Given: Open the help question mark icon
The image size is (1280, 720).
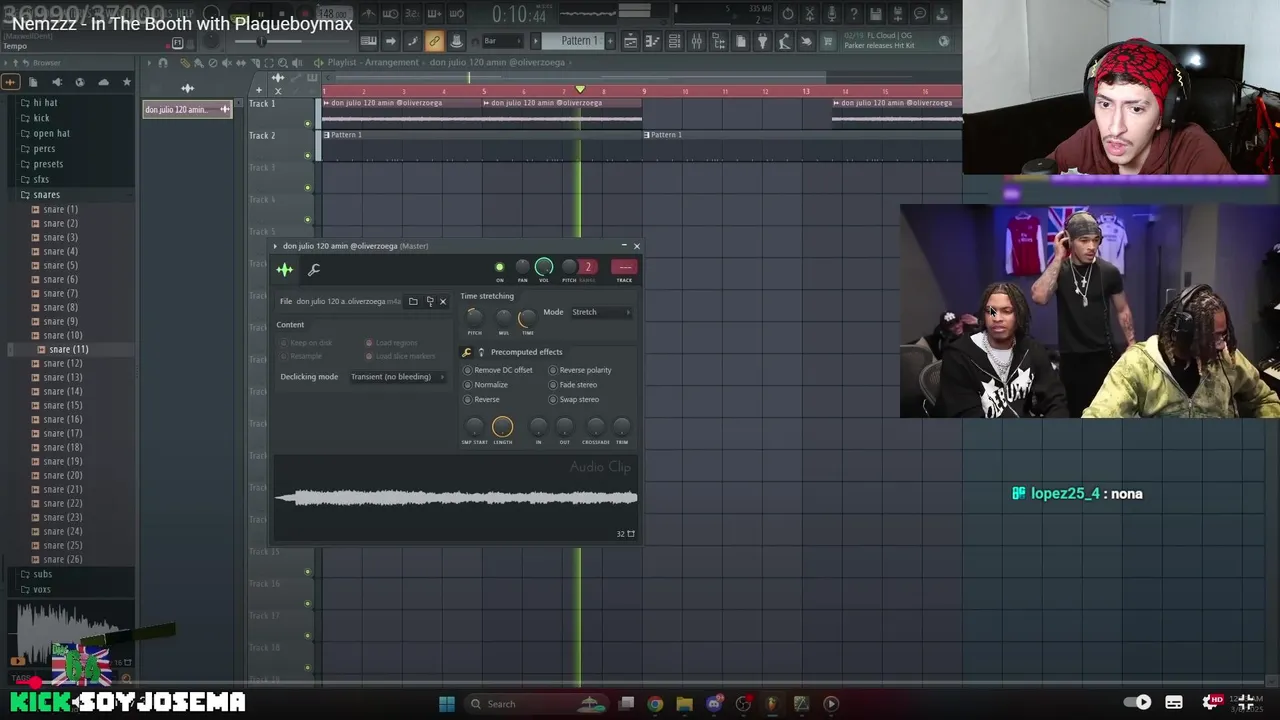Looking at the screenshot, I should pyautogui.click(x=853, y=13).
